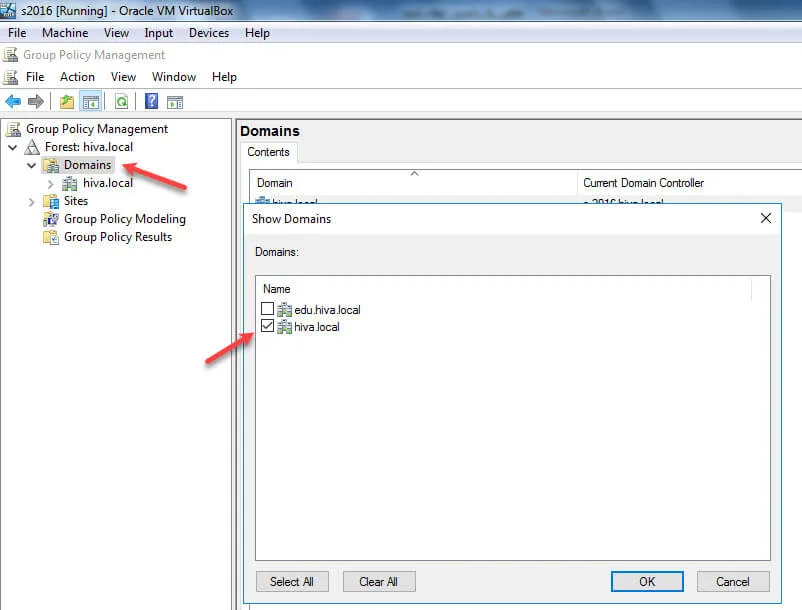Open the VirtualBox Machine menu

tap(65, 33)
